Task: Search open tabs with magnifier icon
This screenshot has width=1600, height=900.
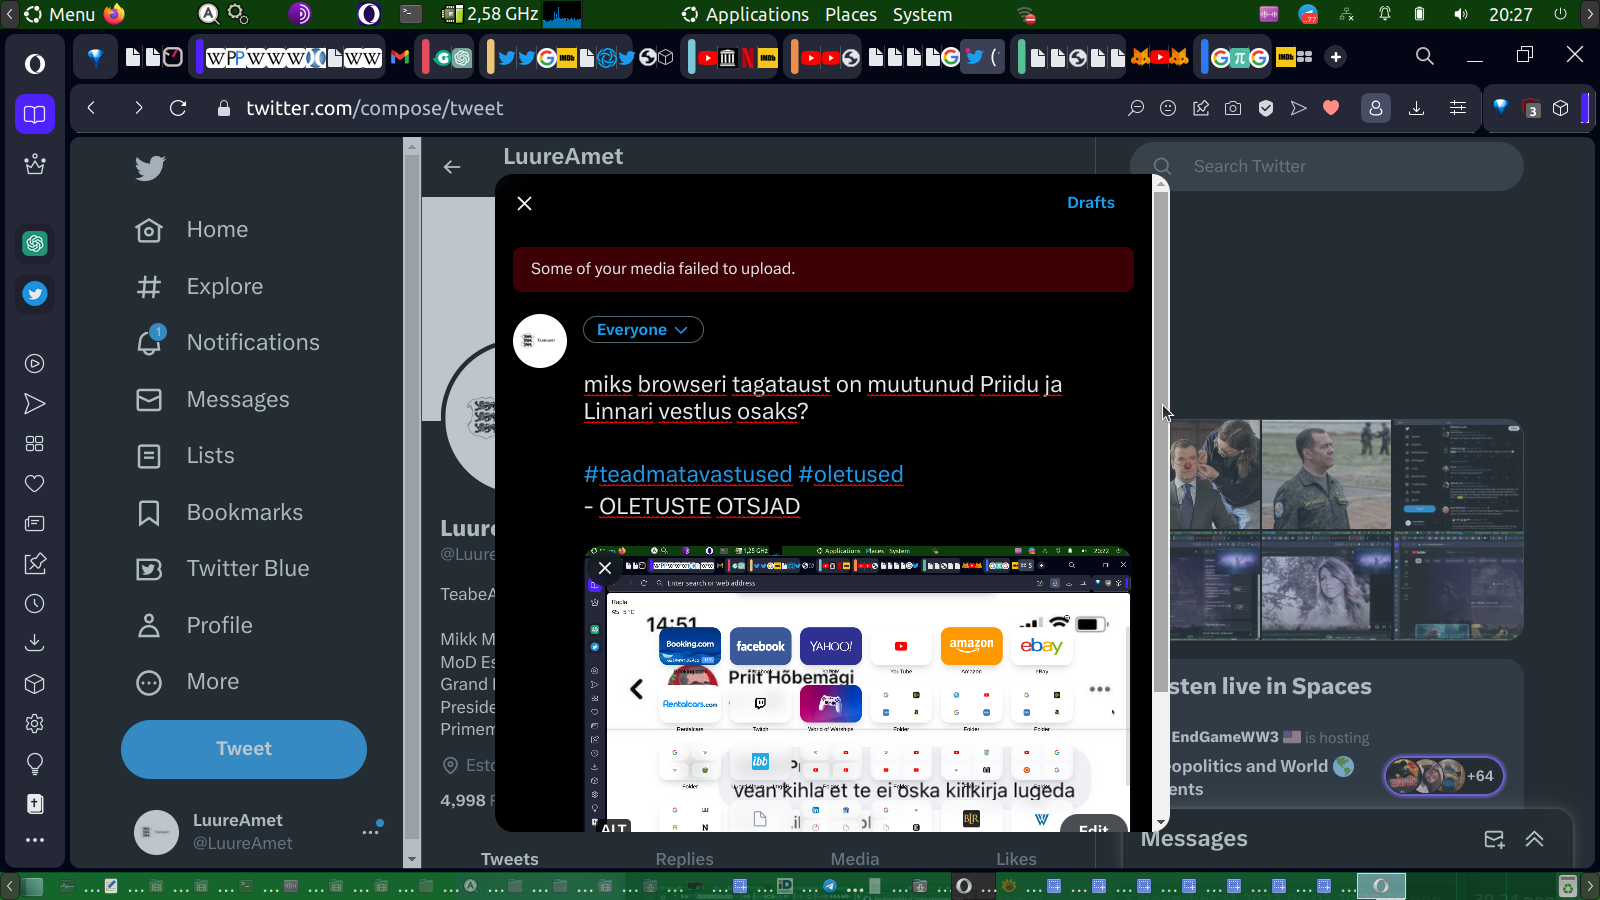Action: (x=1425, y=56)
